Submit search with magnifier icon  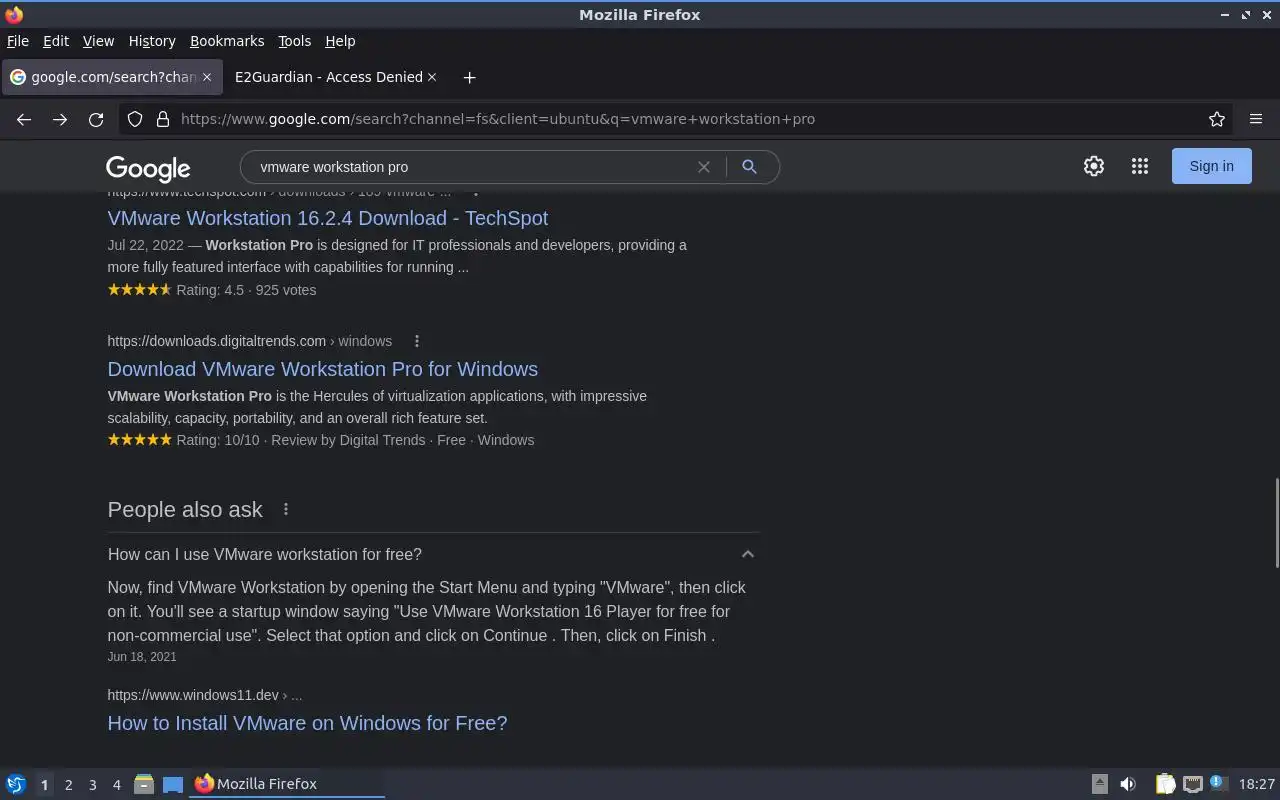click(749, 167)
